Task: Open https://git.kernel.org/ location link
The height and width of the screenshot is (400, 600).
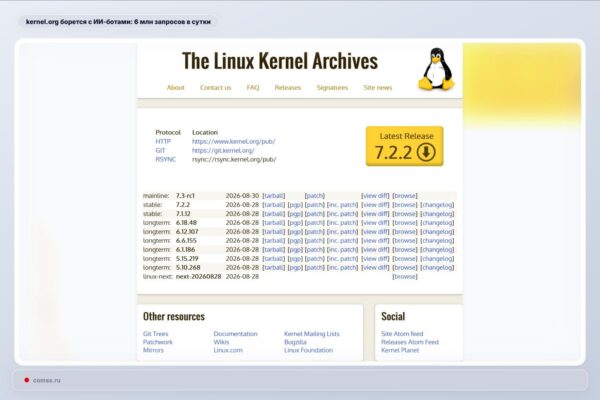Action: (223, 150)
